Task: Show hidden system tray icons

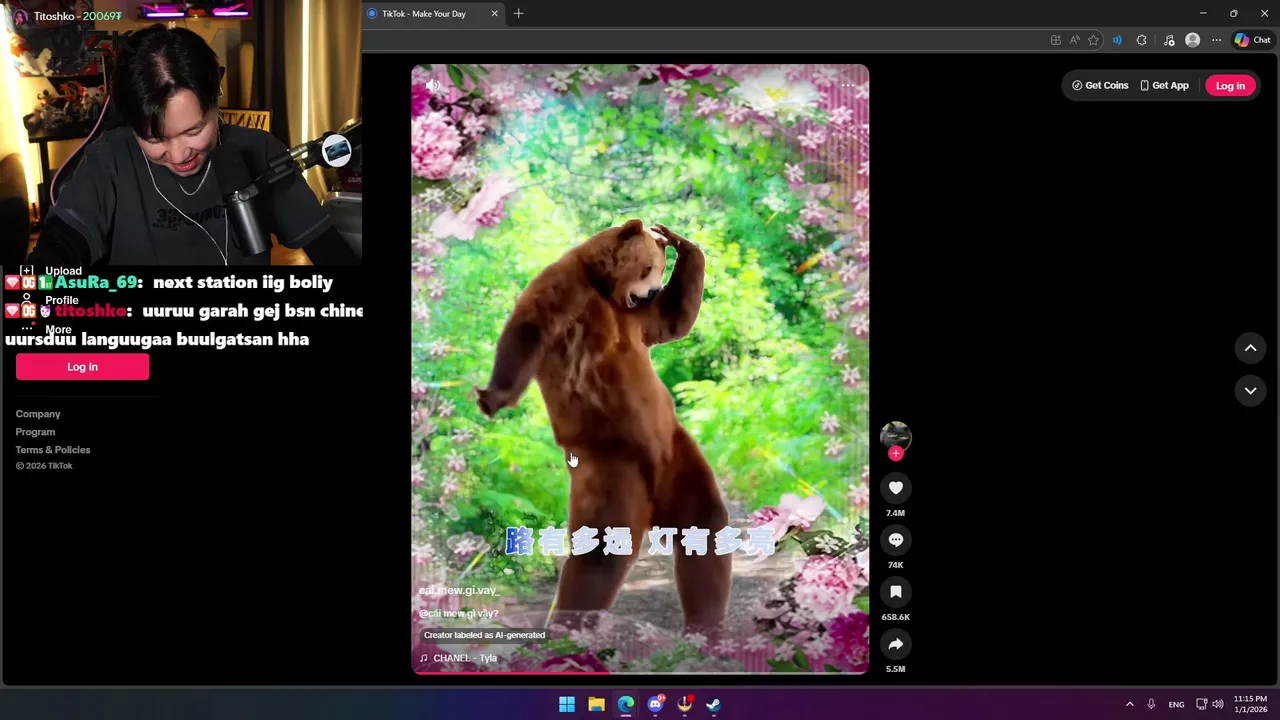Action: pyautogui.click(x=1130, y=704)
